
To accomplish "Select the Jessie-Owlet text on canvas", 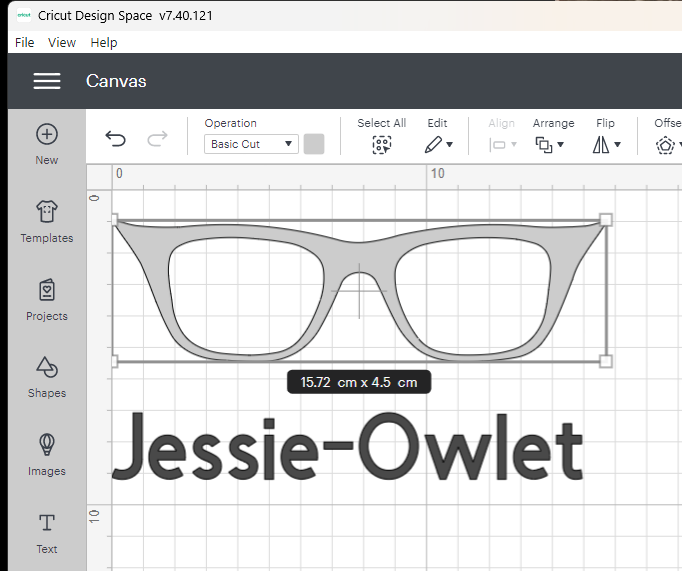I will click(348, 448).
